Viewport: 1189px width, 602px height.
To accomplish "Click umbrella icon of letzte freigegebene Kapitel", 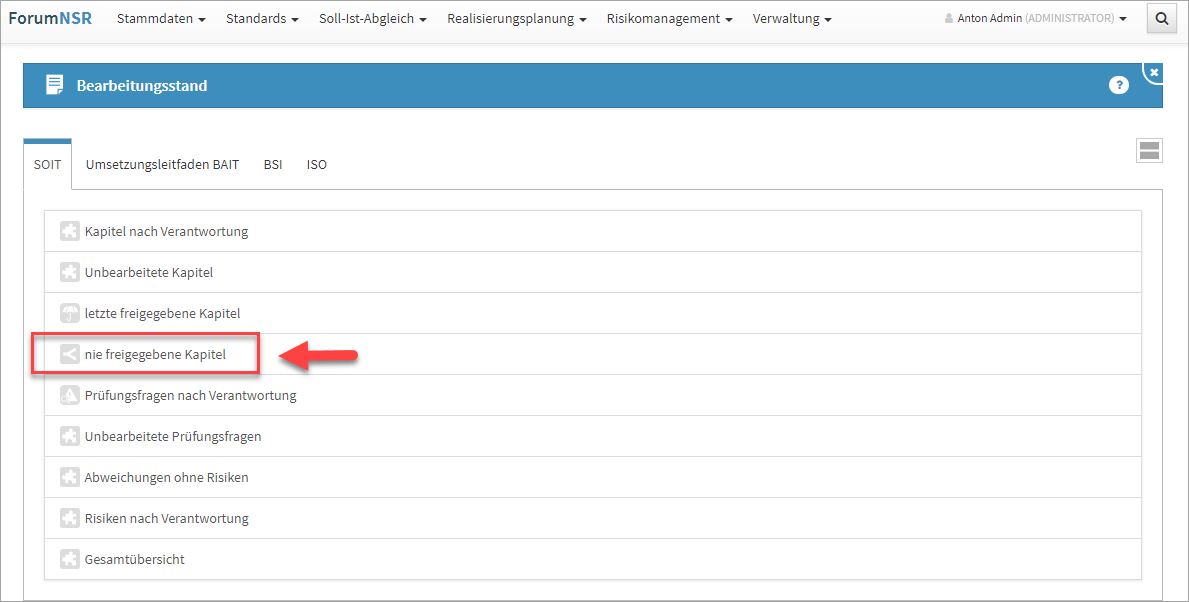I will (x=70, y=313).
